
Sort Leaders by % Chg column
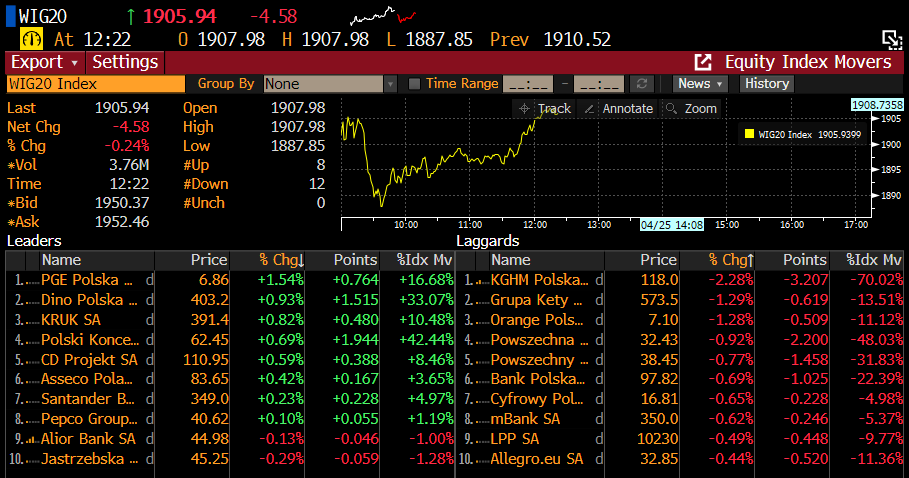click(281, 260)
